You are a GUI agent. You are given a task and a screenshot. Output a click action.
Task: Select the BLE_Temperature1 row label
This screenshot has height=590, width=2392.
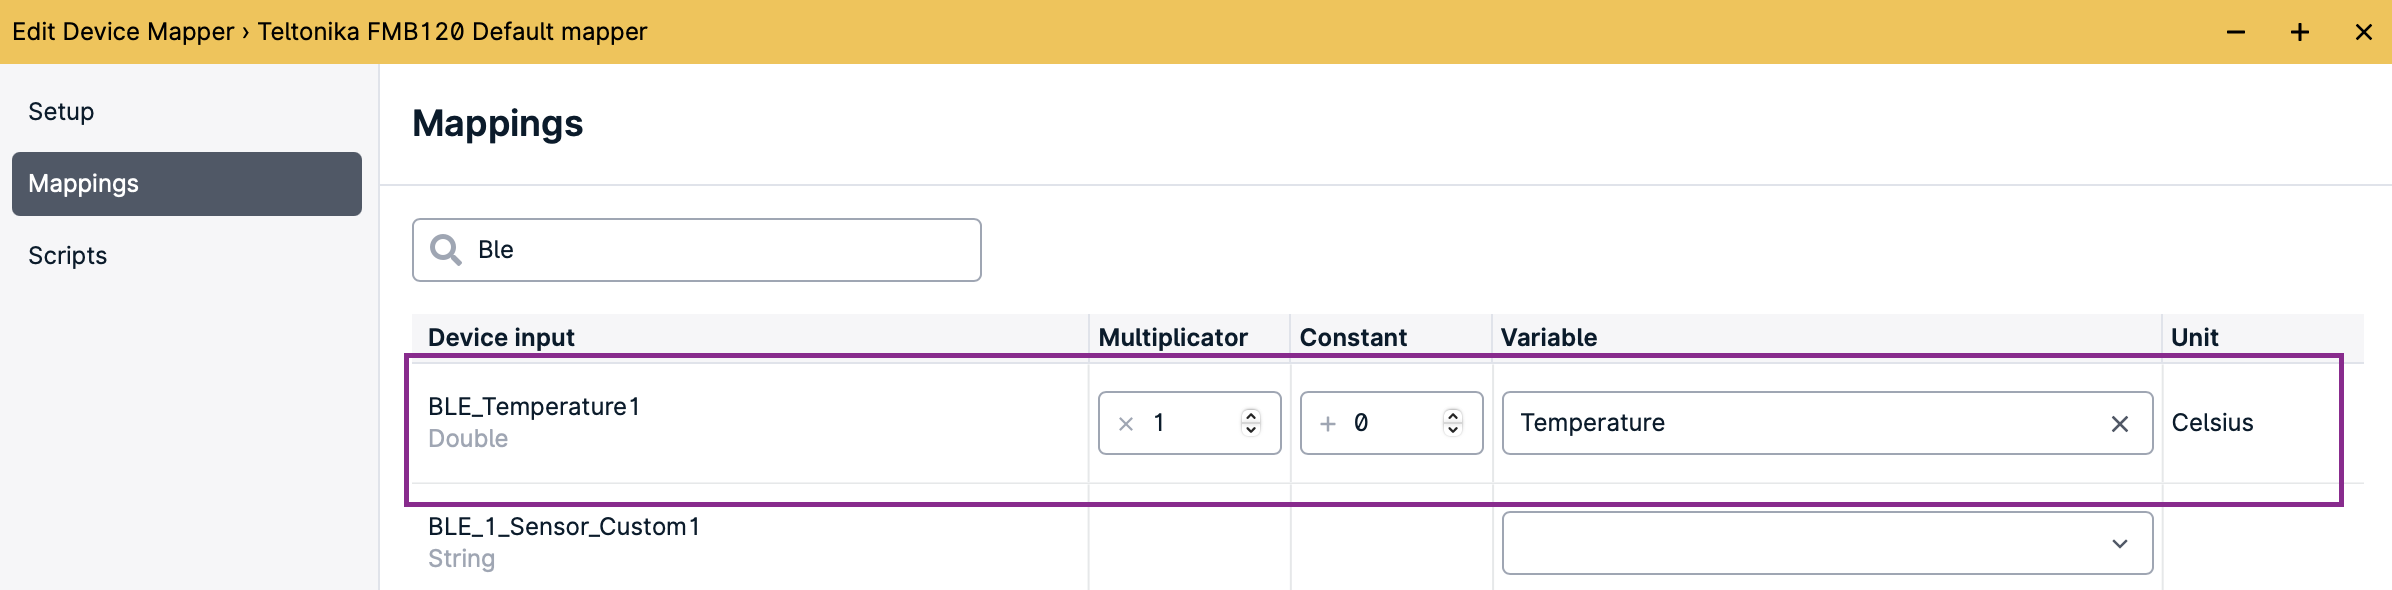point(534,407)
